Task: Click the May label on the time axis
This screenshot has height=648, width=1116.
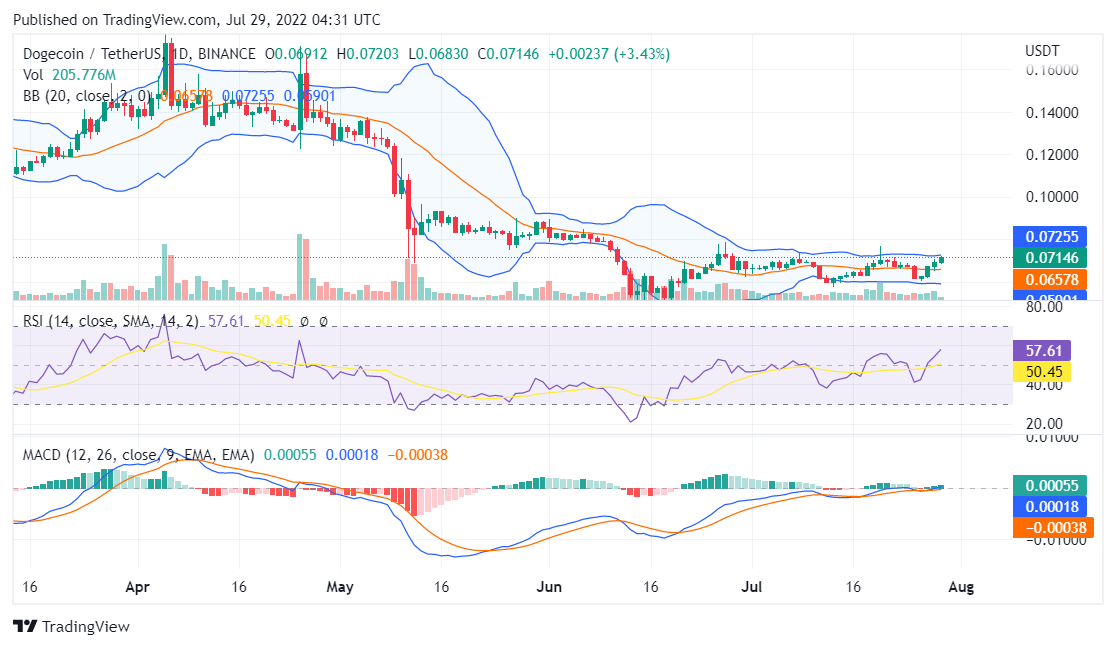Action: tap(341, 586)
